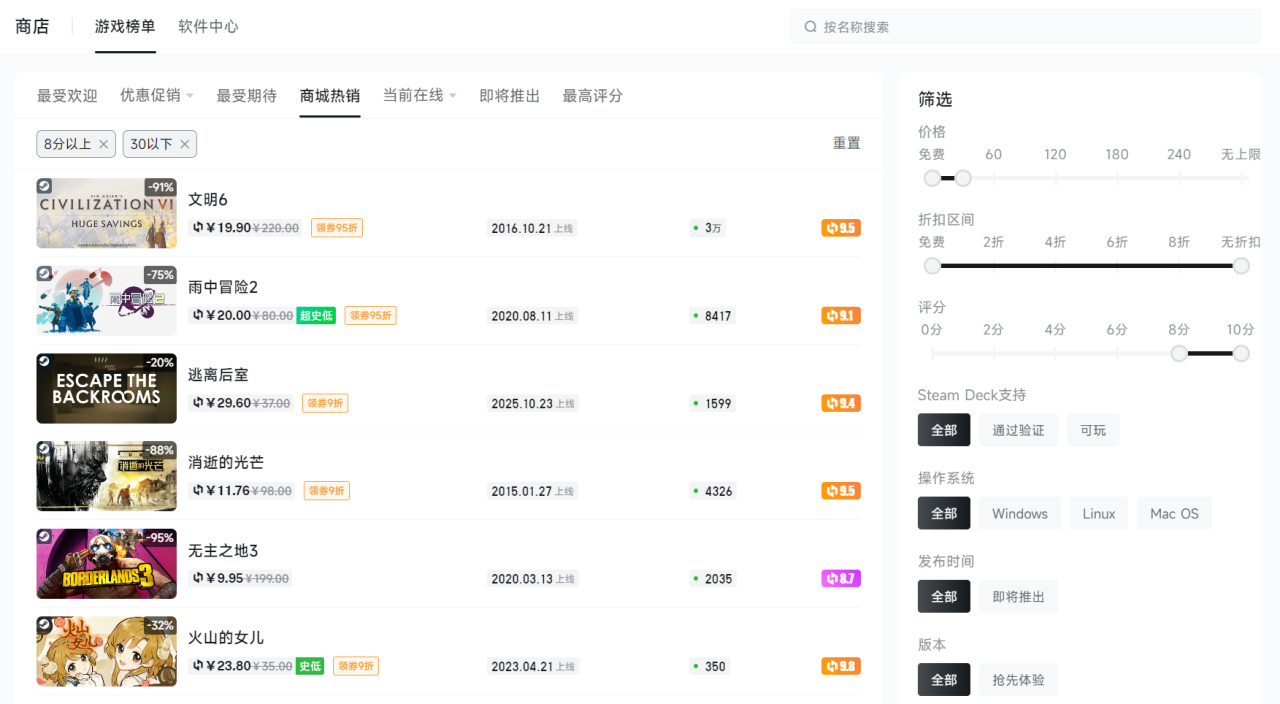
Task: Click the online-players dot for 逃离后室
Action: tap(695, 403)
